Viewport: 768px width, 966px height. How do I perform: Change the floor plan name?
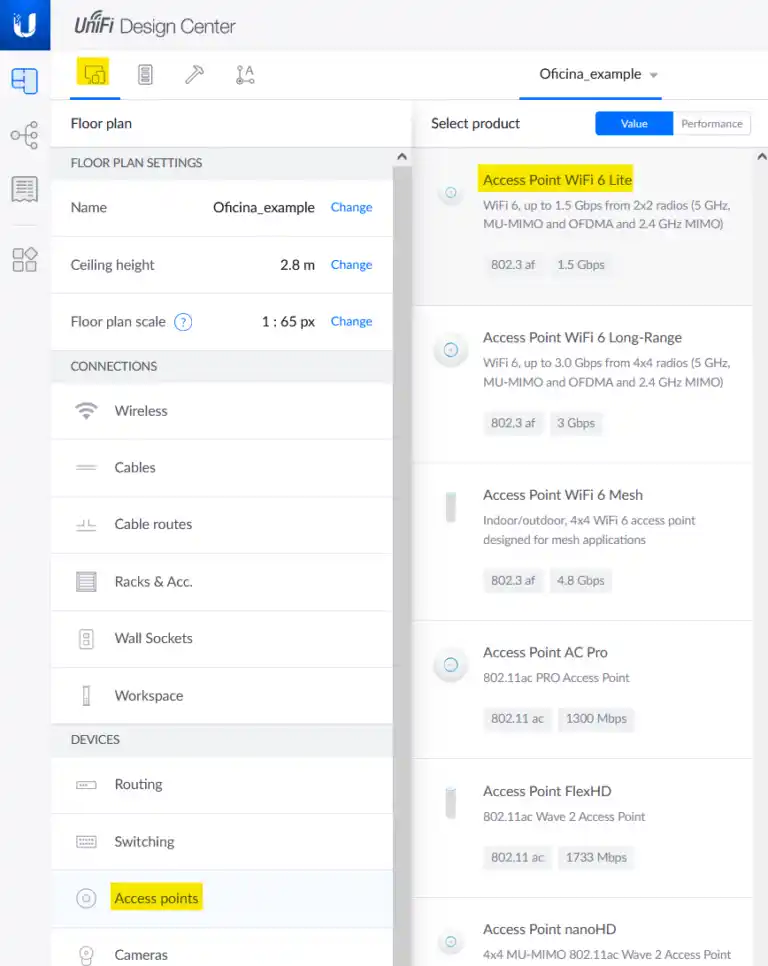[x=351, y=208]
